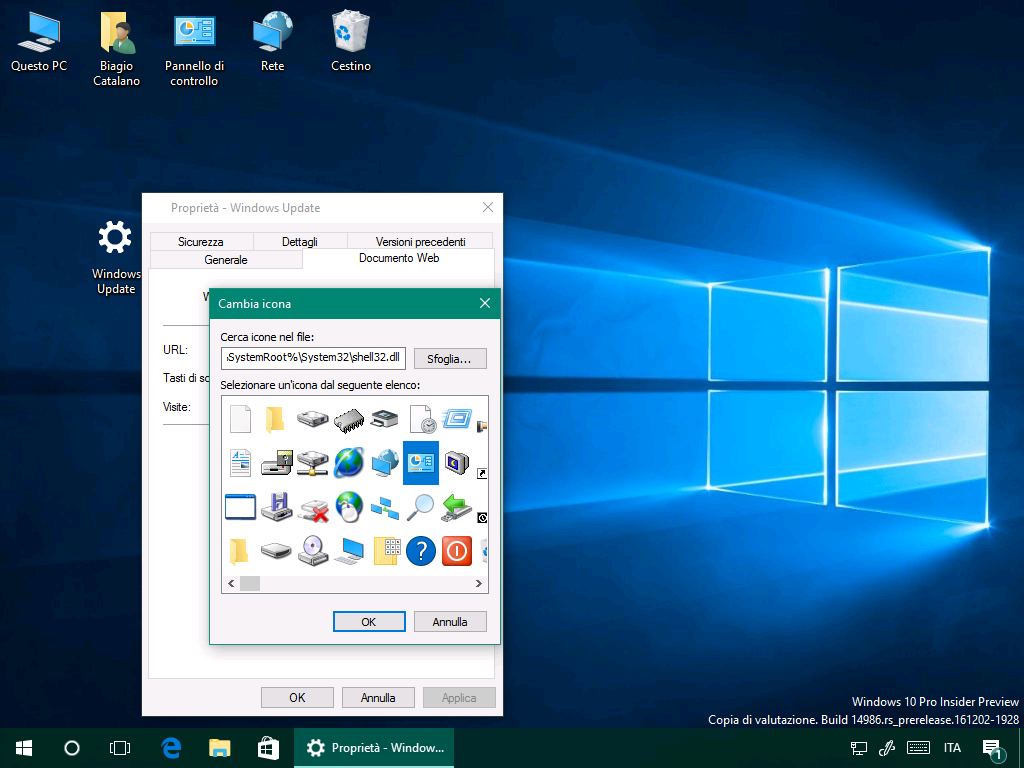
Task: Click Annulla in the Cambia icona dialog
Action: (450, 622)
